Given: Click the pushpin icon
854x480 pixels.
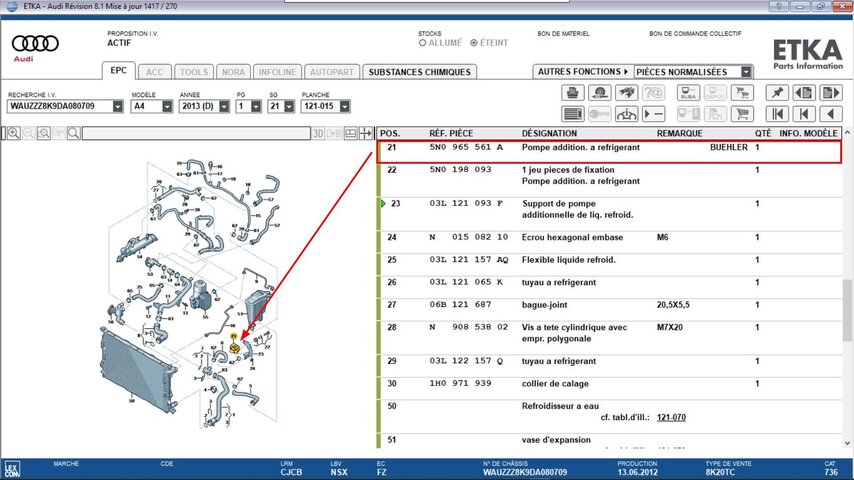Looking at the screenshot, I should 777,93.
